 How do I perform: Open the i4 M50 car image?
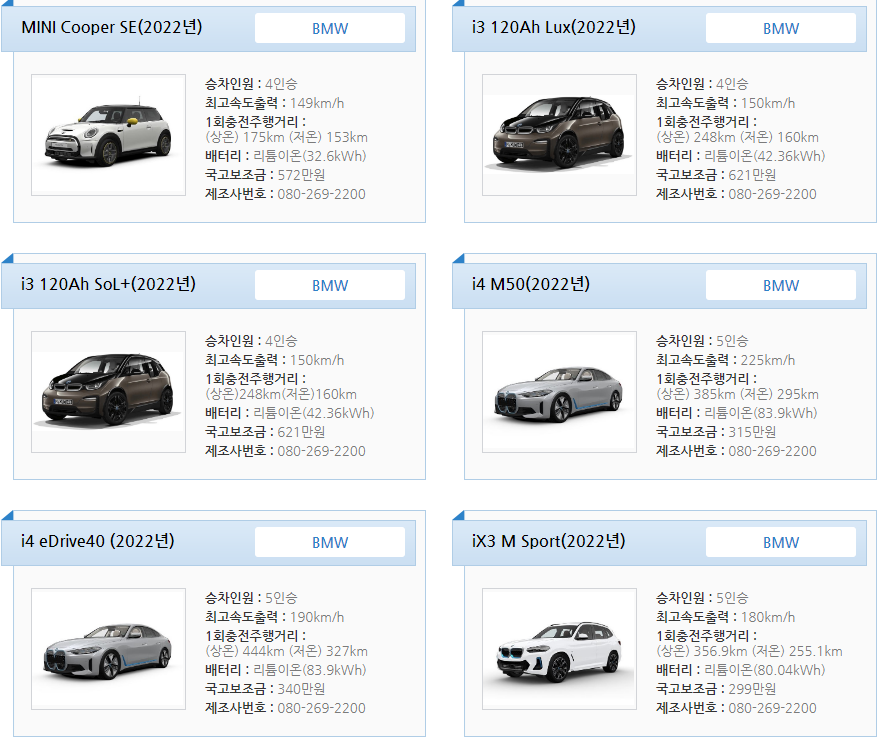(x=559, y=392)
